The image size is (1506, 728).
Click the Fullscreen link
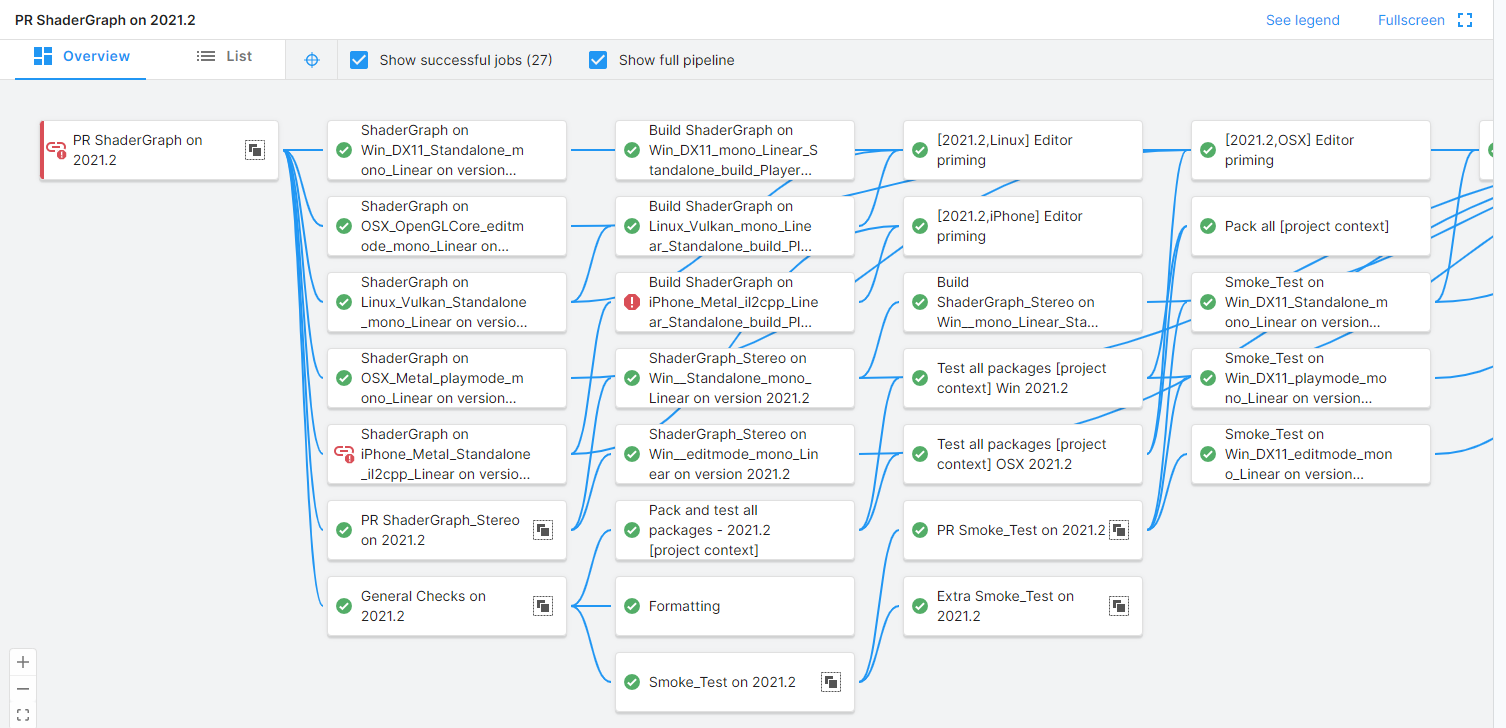[x=1411, y=20]
